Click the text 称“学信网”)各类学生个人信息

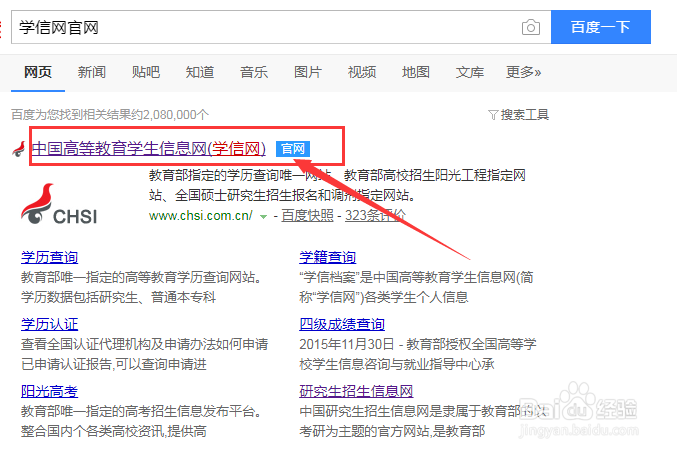[x=384, y=297]
